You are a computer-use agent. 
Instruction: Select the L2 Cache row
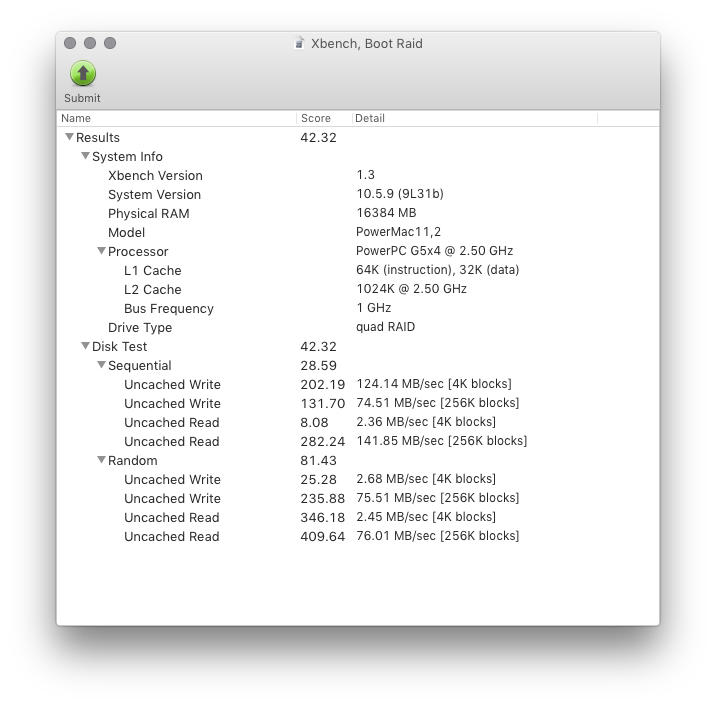tap(358, 290)
